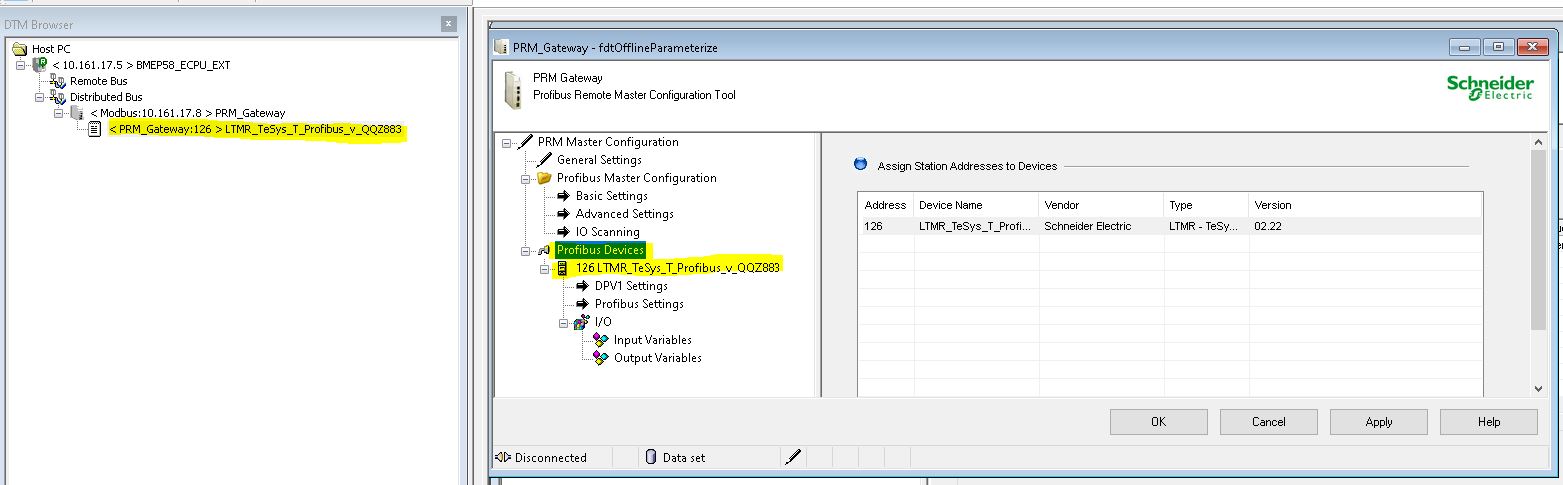This screenshot has height=485, width=1563.
Task: Click the pencil edit icon in status bar
Action: [793, 457]
